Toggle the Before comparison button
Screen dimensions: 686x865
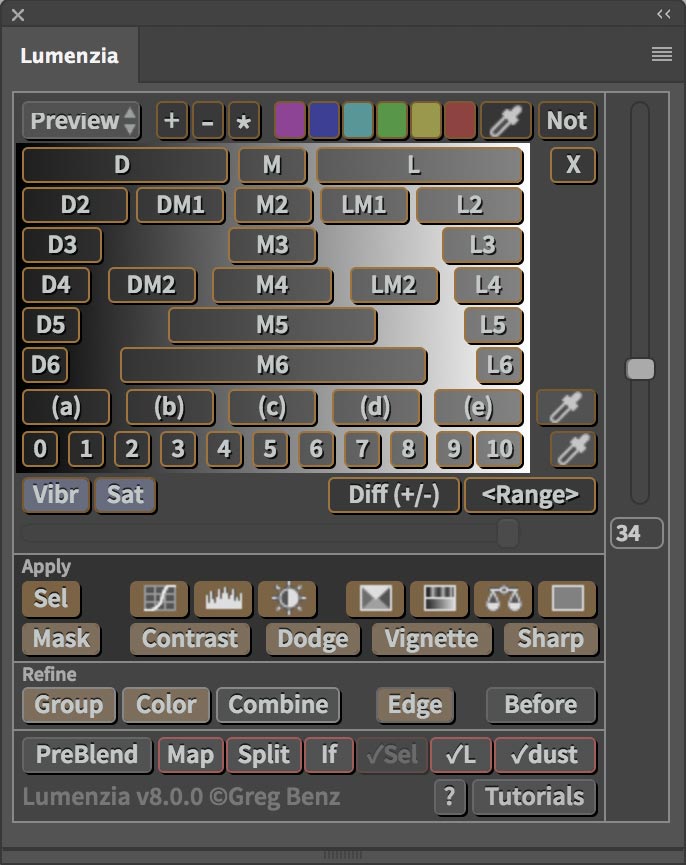click(541, 704)
